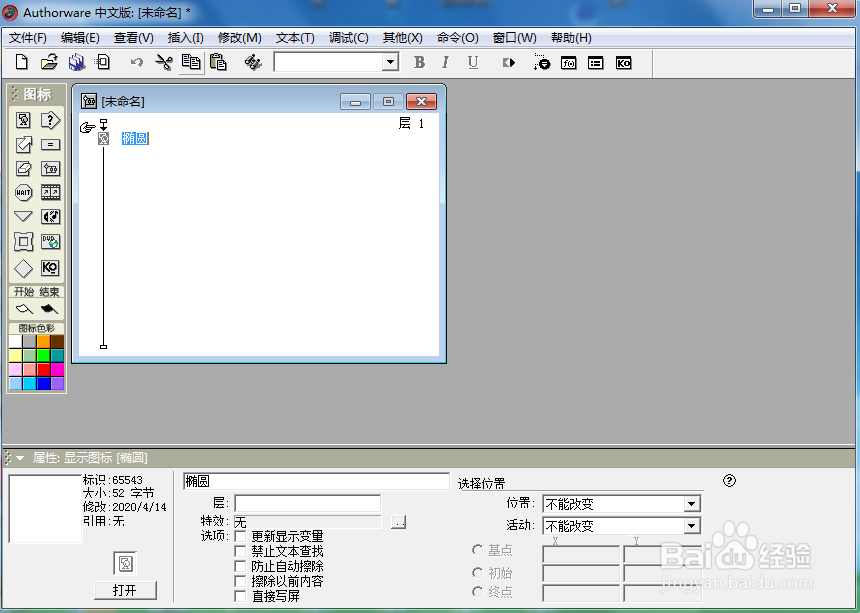Enable 更新显示变量 checkbox

pyautogui.click(x=240, y=536)
